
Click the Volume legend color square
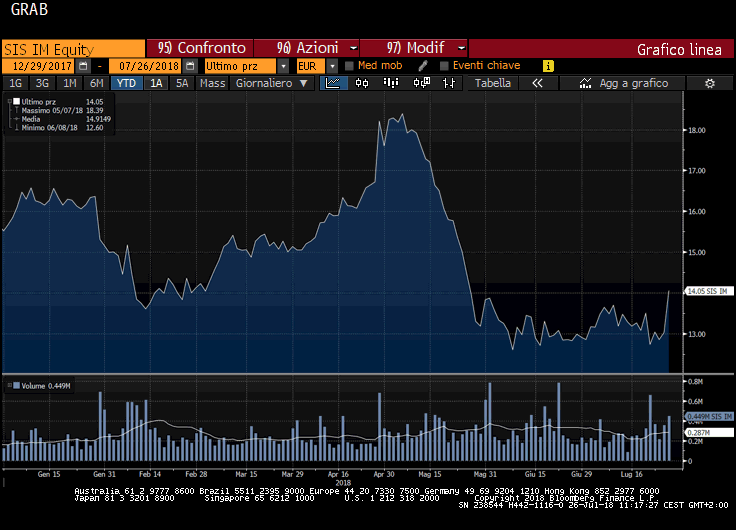(x=16, y=385)
